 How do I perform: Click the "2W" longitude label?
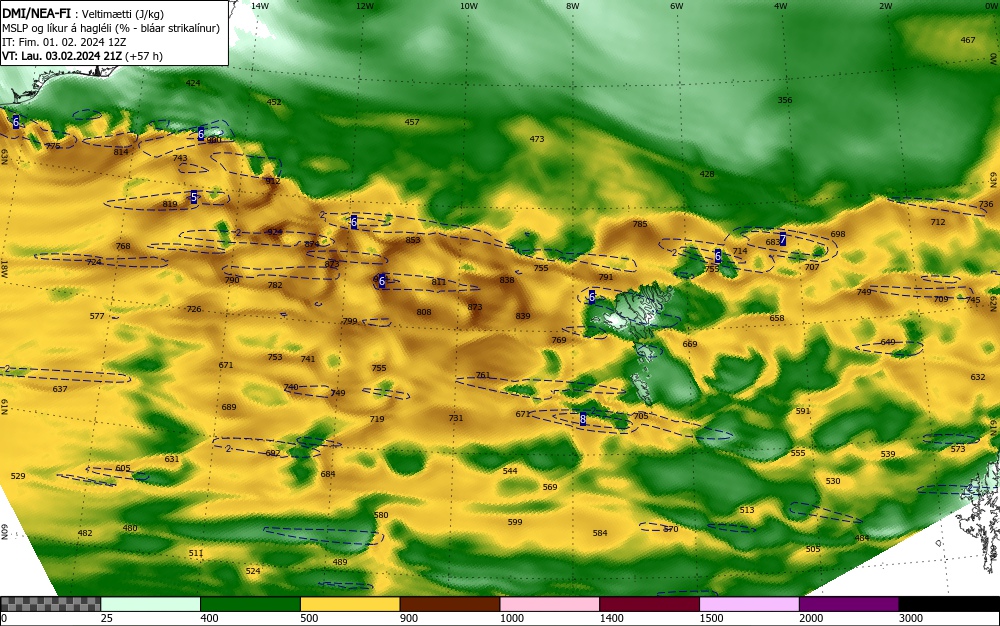pyautogui.click(x=885, y=6)
